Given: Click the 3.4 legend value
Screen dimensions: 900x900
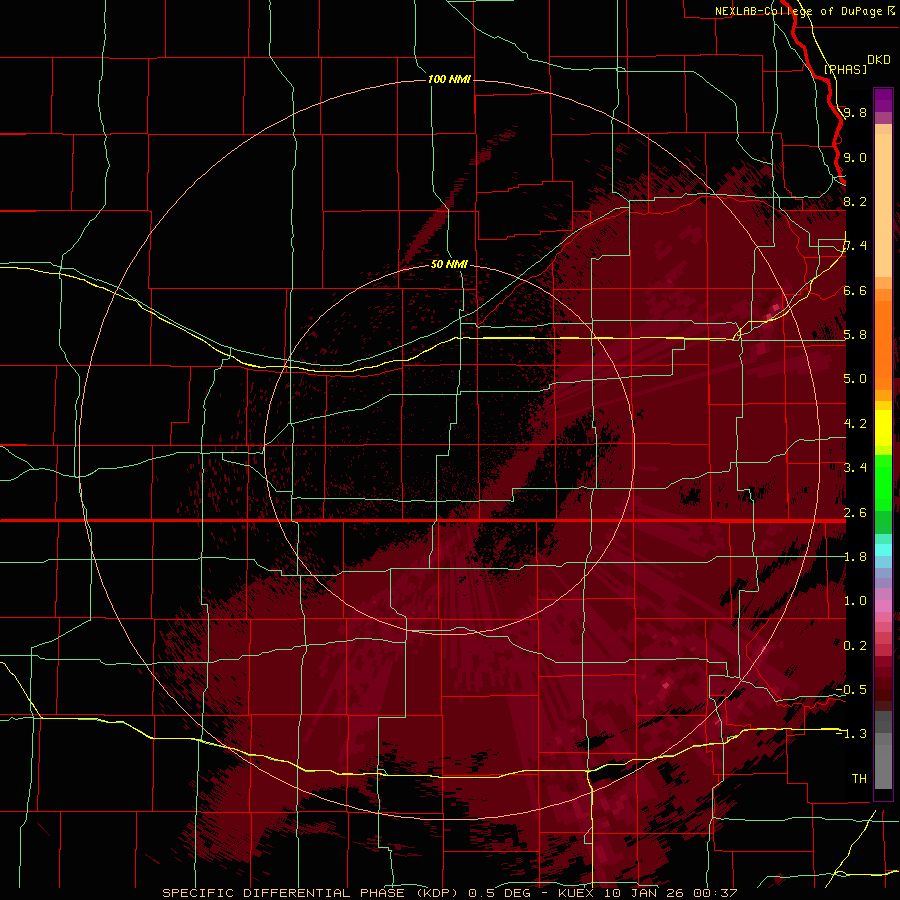Looking at the screenshot, I should pyautogui.click(x=855, y=468).
